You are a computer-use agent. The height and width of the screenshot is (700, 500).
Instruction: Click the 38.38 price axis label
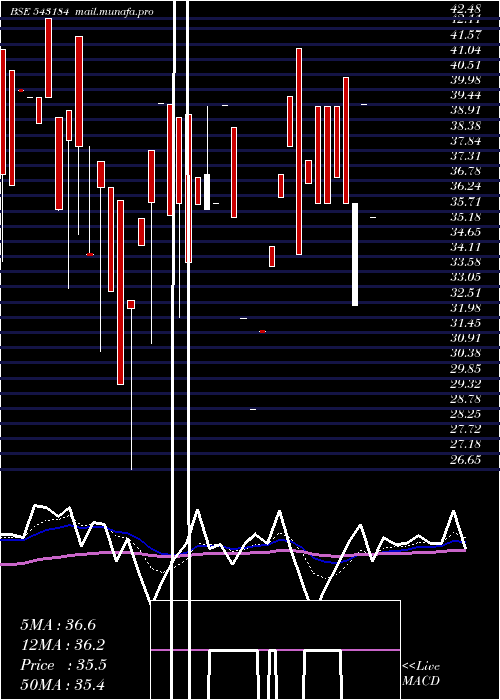click(x=465, y=126)
